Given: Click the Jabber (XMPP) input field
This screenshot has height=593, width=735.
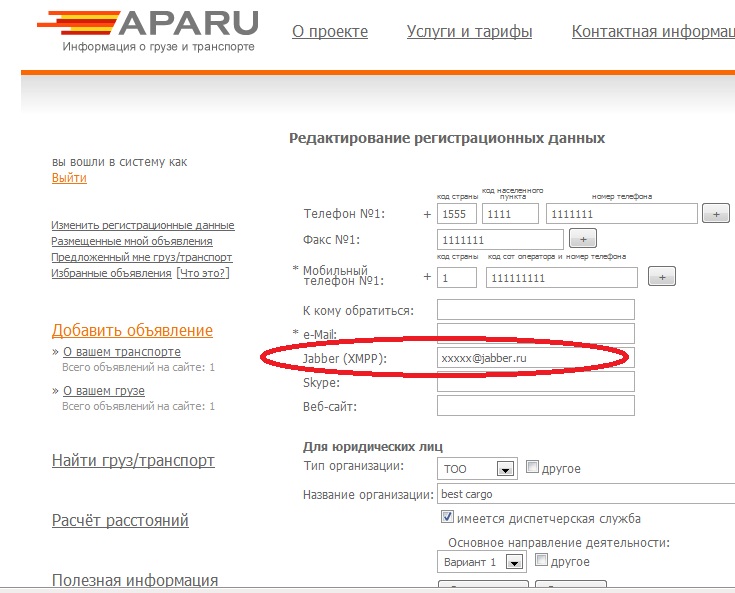Looking at the screenshot, I should (536, 358).
